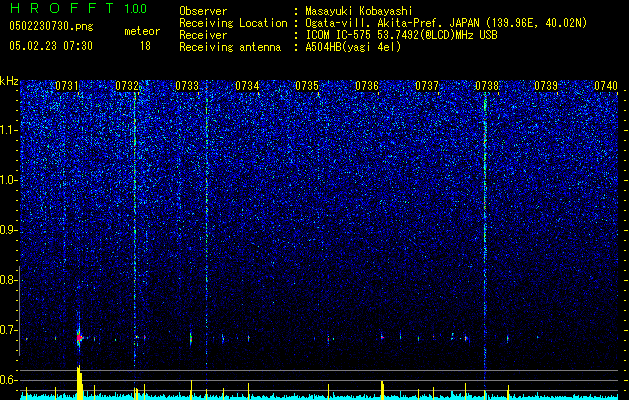Click the 0738 time marker
Viewport: 629px width, 400px height.
click(487, 86)
